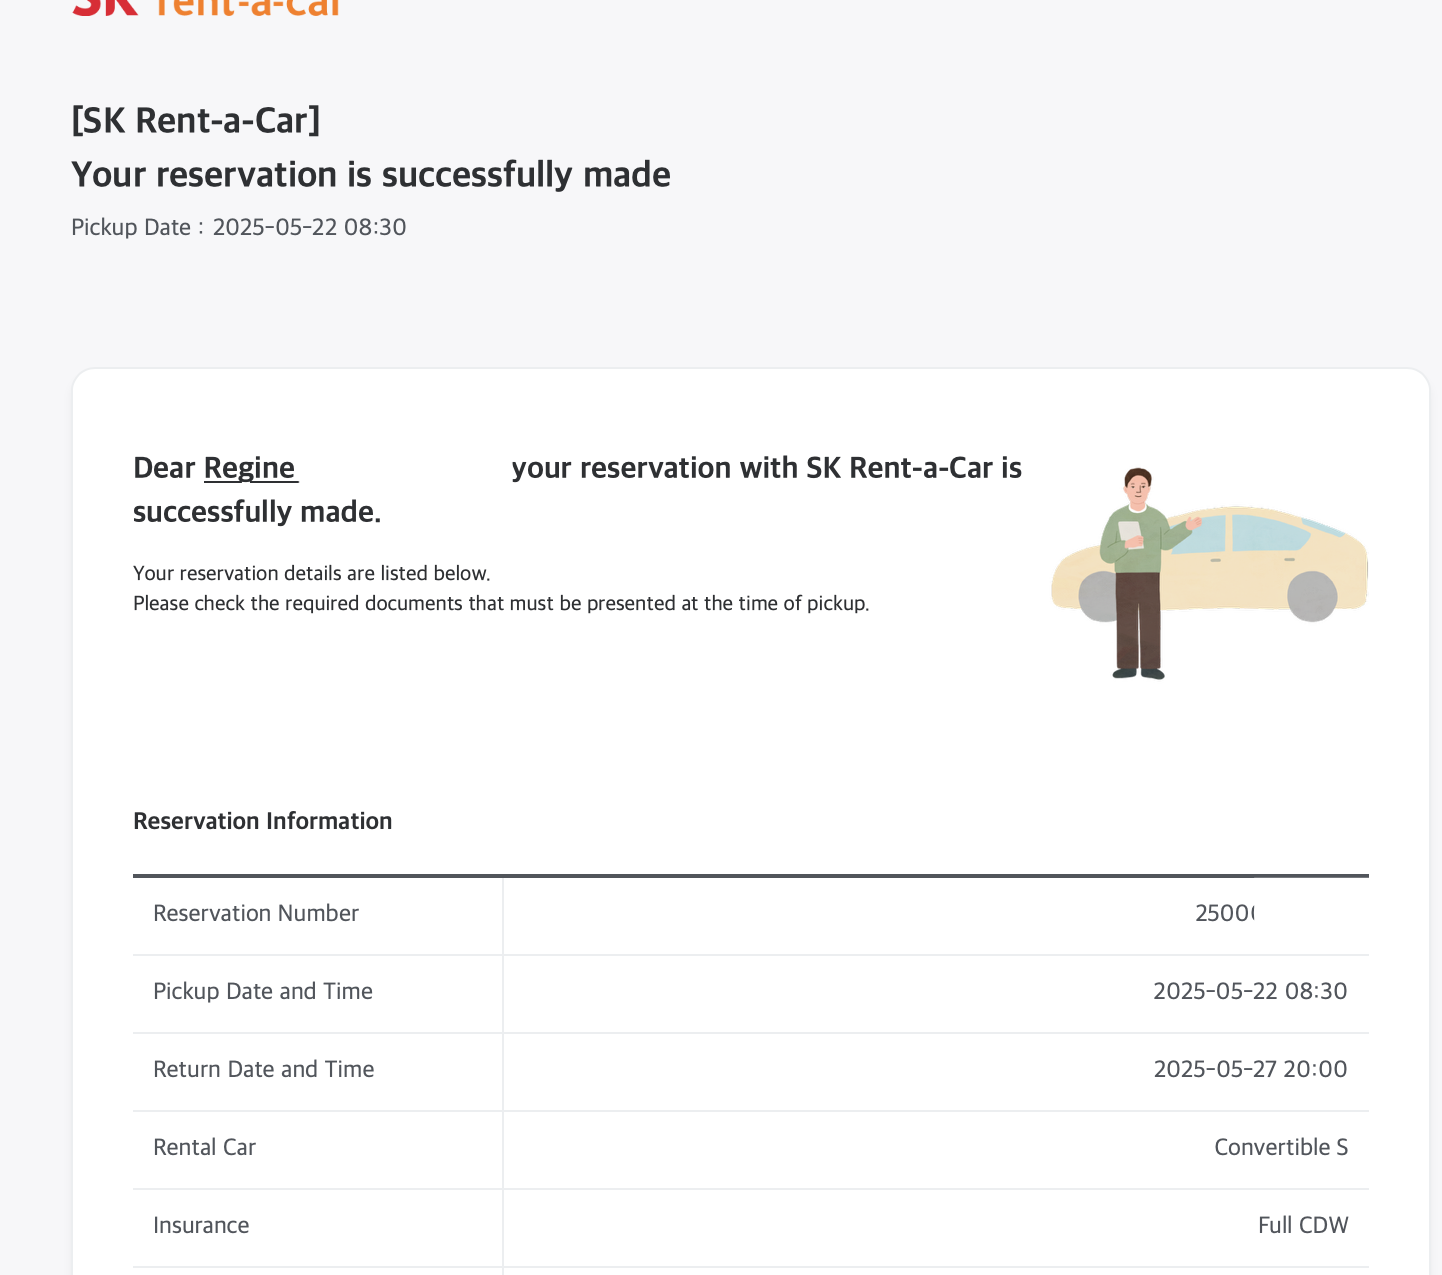Click the 'Your reservation is successfully made' headline
This screenshot has width=1442, height=1275.
[370, 175]
